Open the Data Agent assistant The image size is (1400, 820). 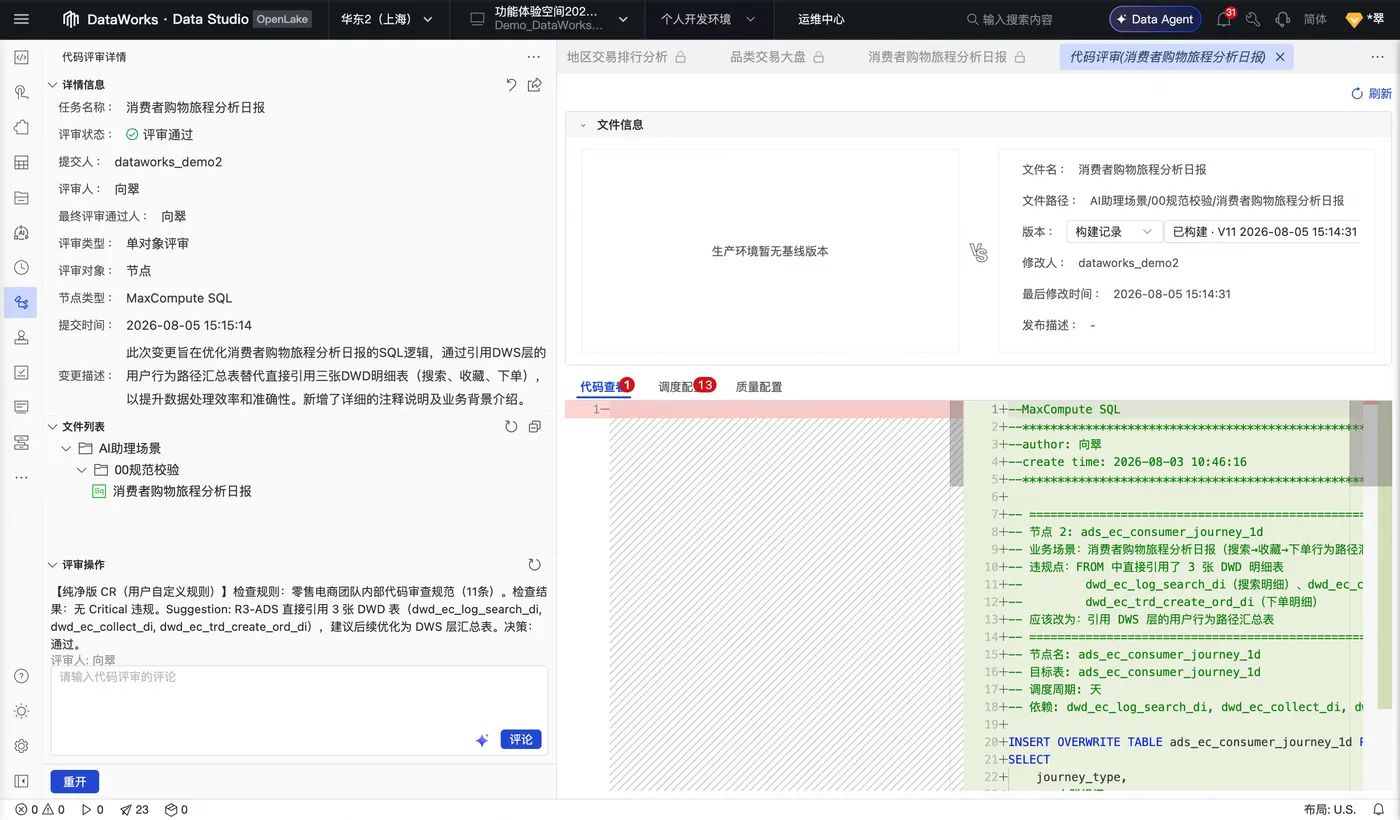point(1153,19)
